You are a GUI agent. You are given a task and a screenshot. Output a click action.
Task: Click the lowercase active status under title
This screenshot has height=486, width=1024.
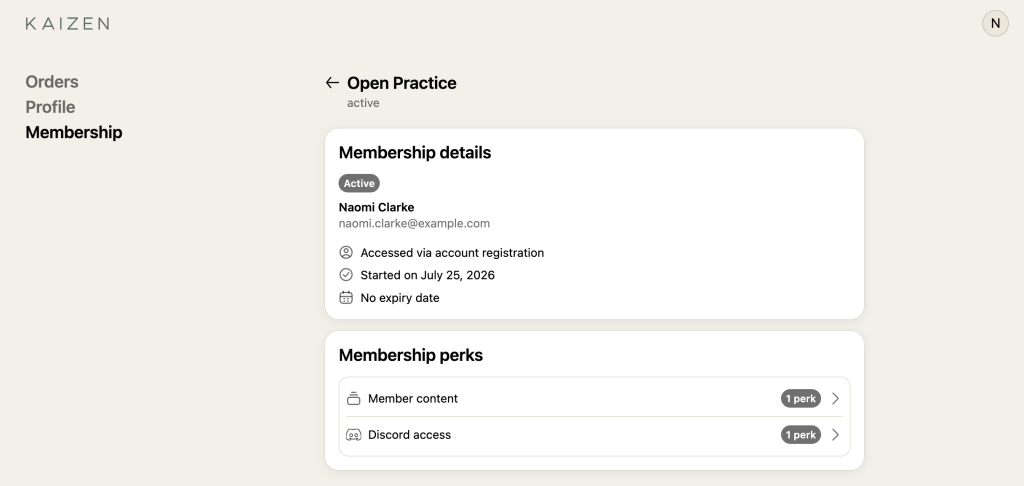pyautogui.click(x=363, y=103)
